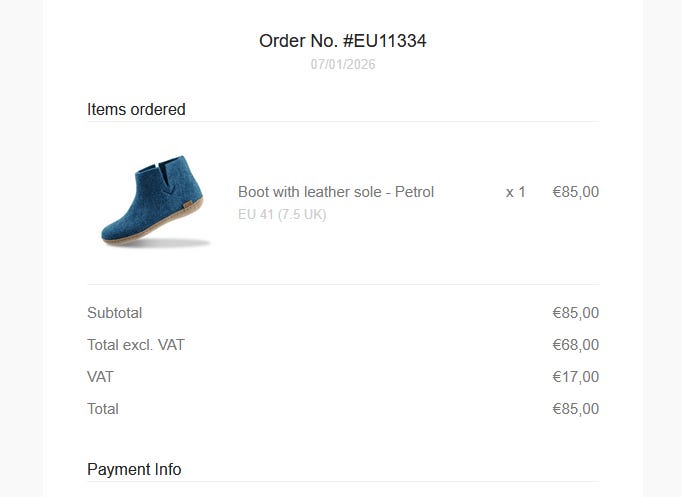
Task: Click the Subtotal row's €85,00 amount
Action: coord(575,313)
